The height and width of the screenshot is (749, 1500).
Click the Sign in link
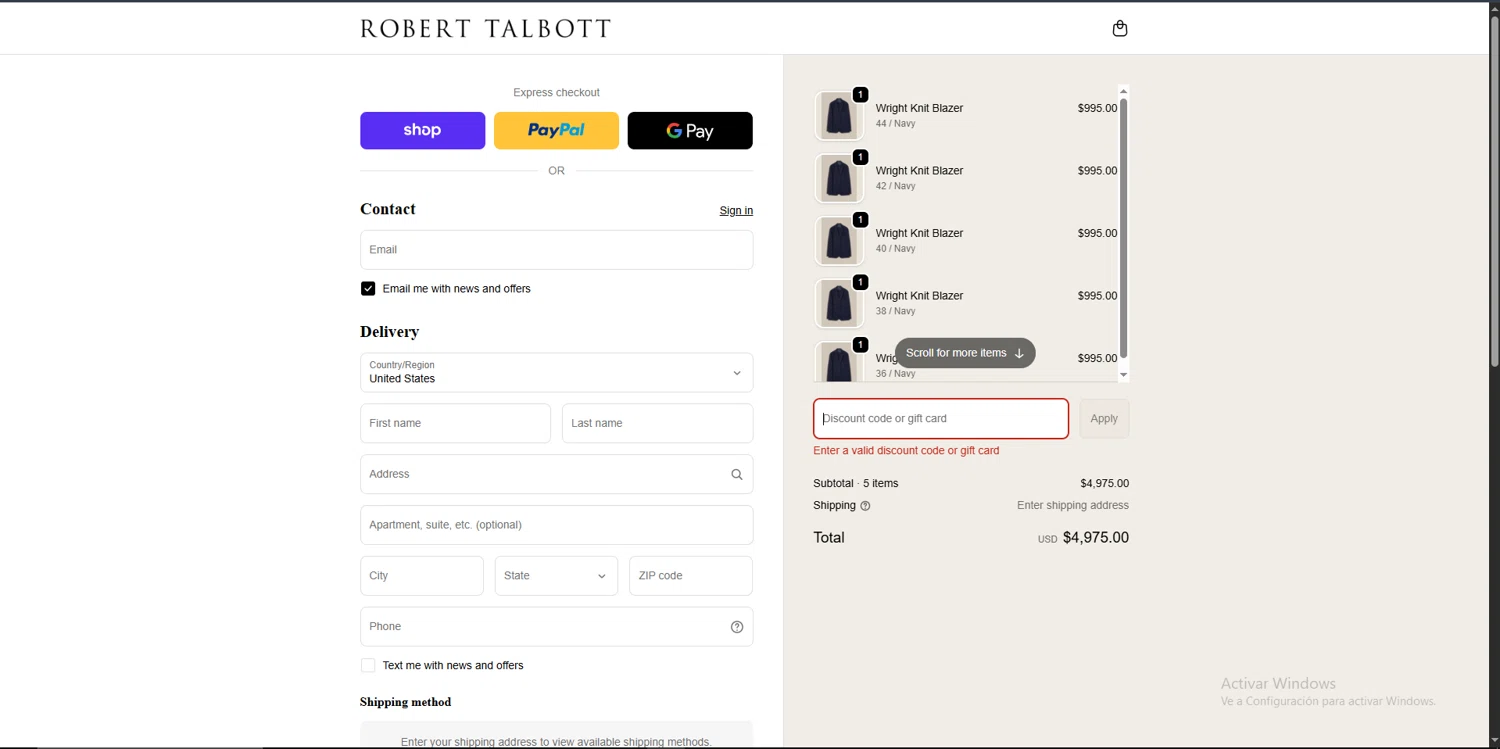736,211
